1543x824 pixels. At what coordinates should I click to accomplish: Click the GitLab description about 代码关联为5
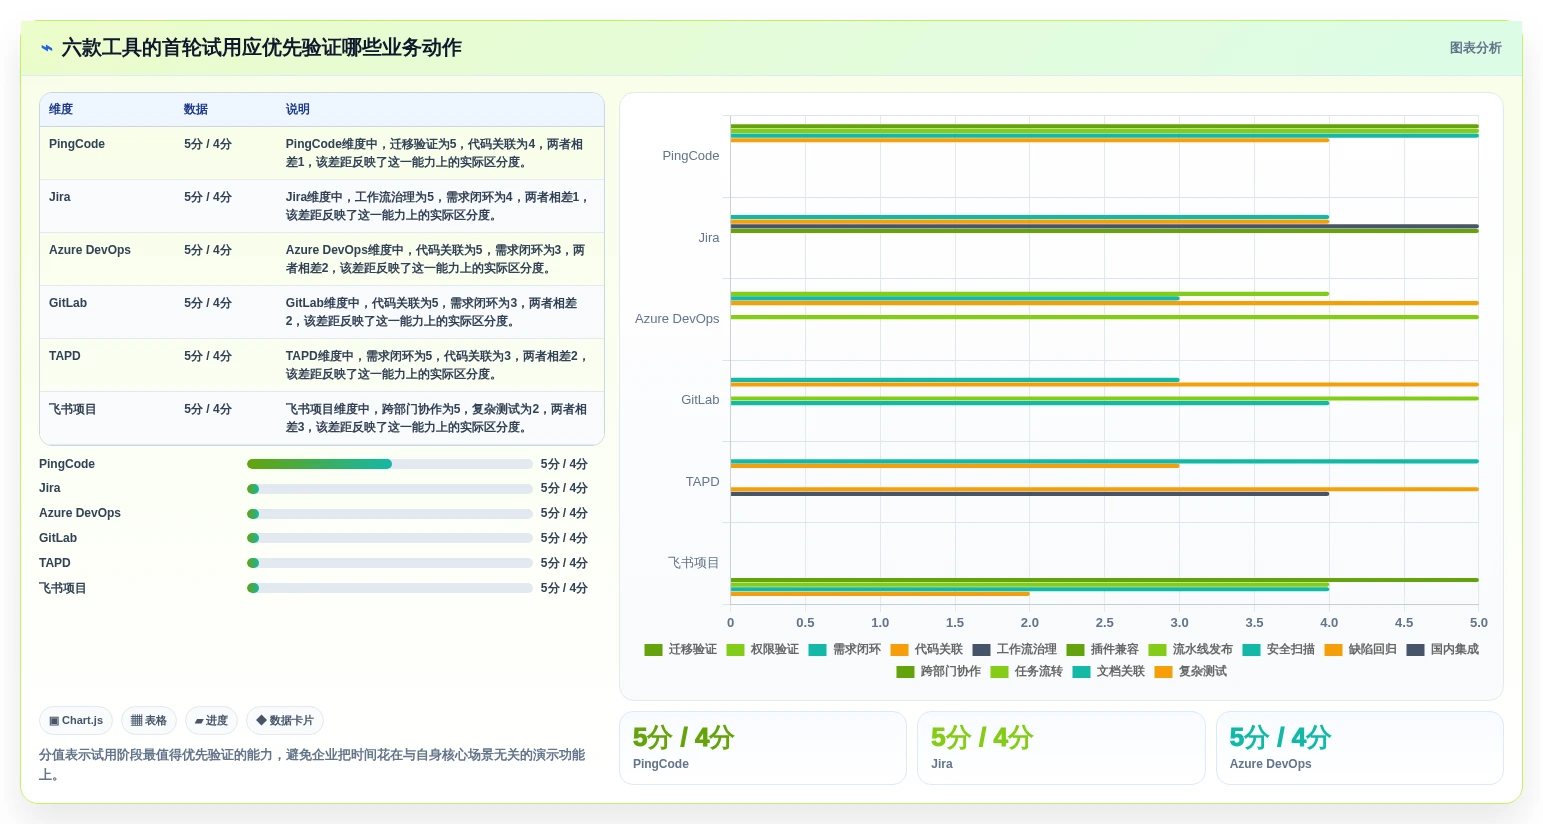(433, 312)
